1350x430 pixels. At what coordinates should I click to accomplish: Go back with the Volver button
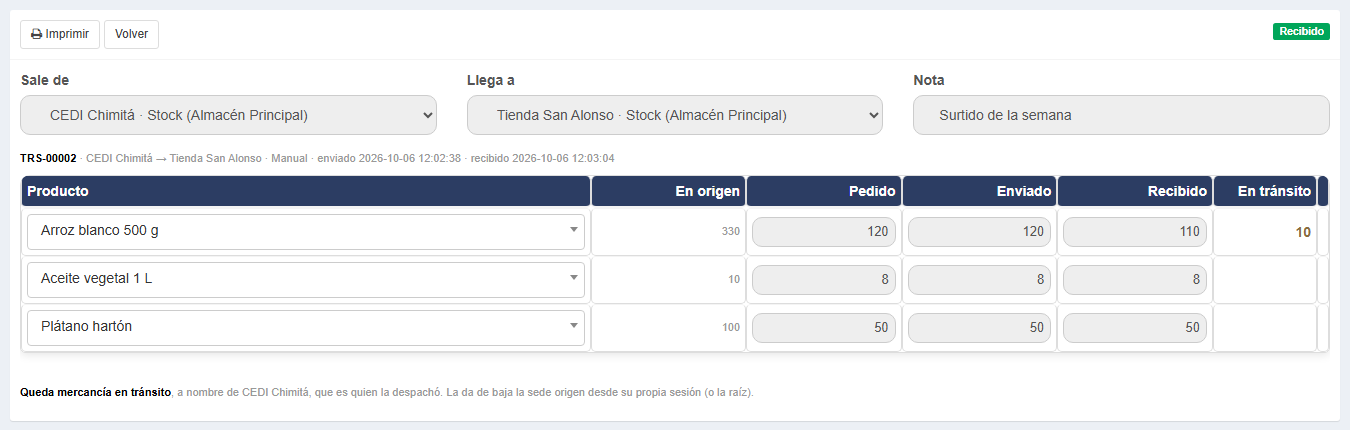[131, 34]
